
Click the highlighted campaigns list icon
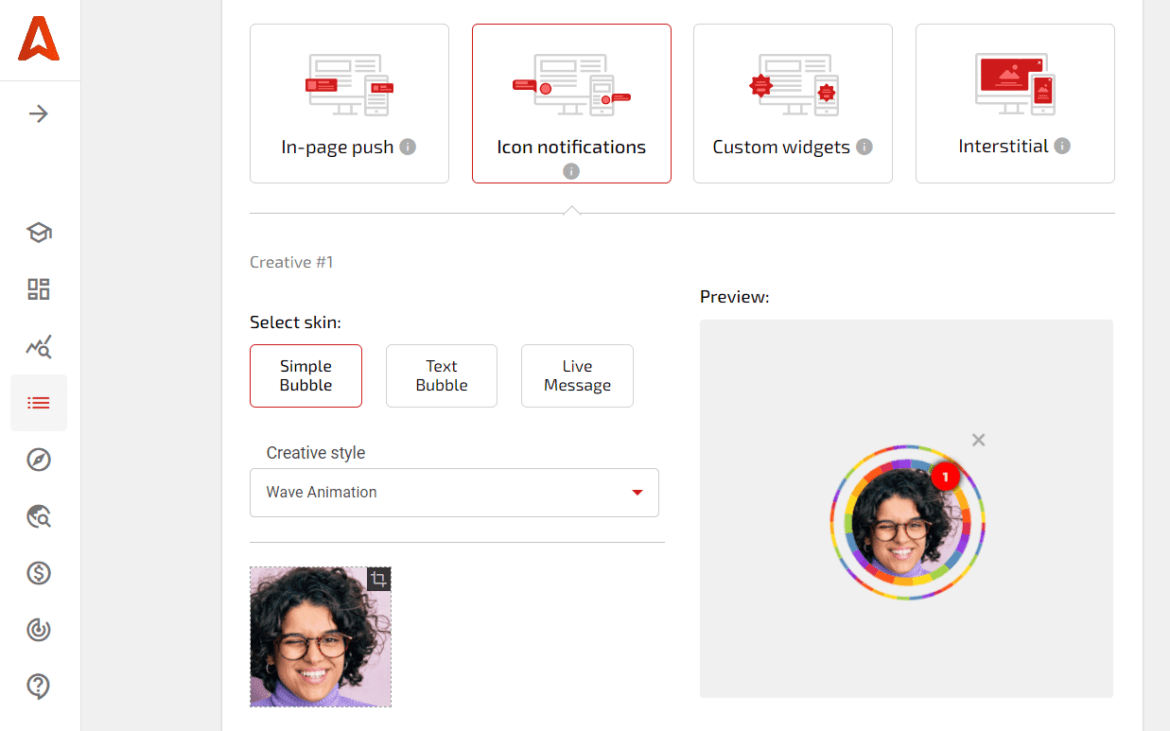(x=38, y=402)
